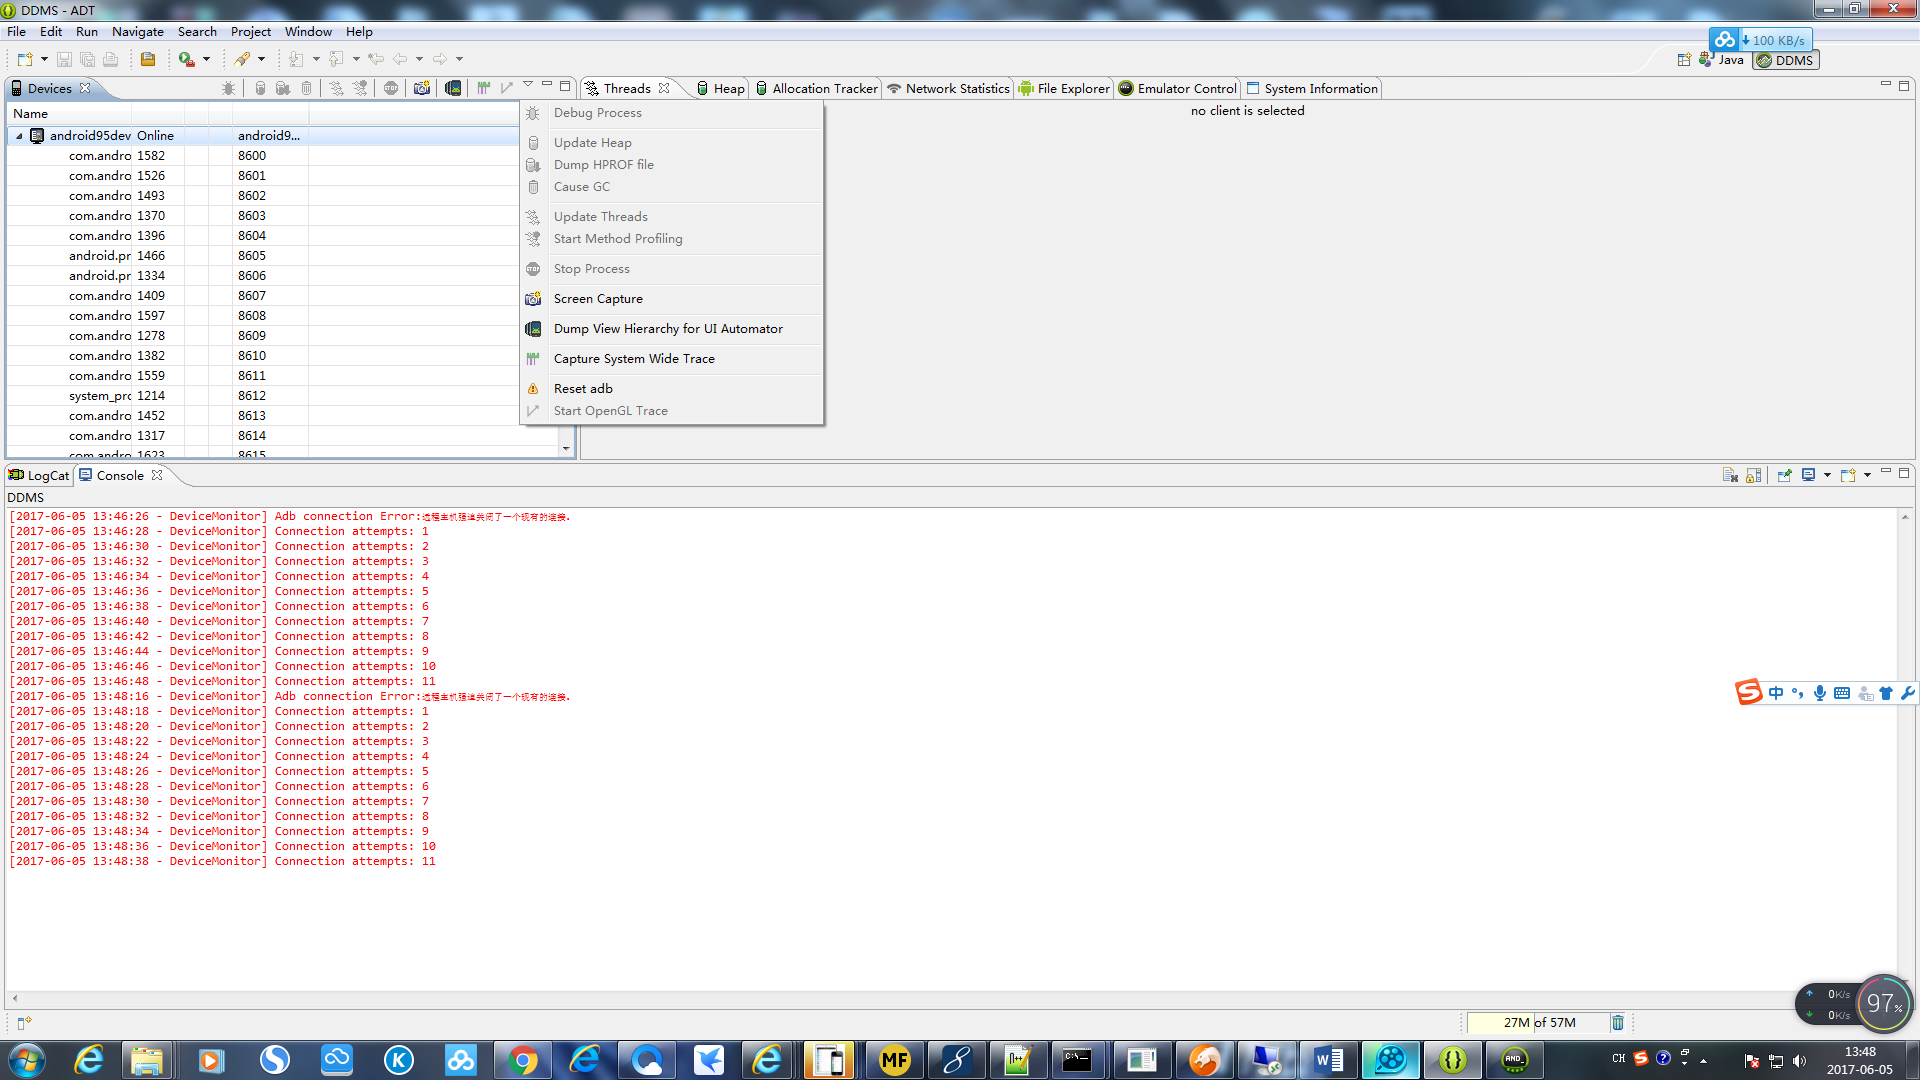Open the New wizard dropdown arrow
The width and height of the screenshot is (1920, 1080).
click(x=44, y=60)
